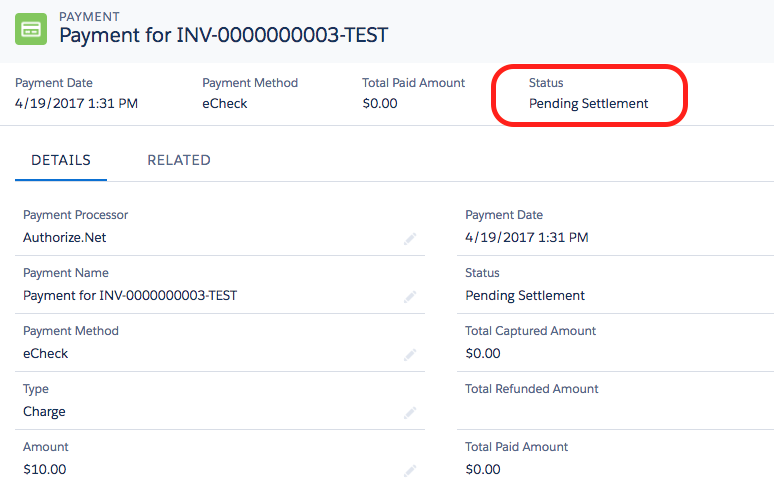The width and height of the screenshot is (774, 489).
Task: Click Payment Name value in details section
Action: click(x=130, y=295)
